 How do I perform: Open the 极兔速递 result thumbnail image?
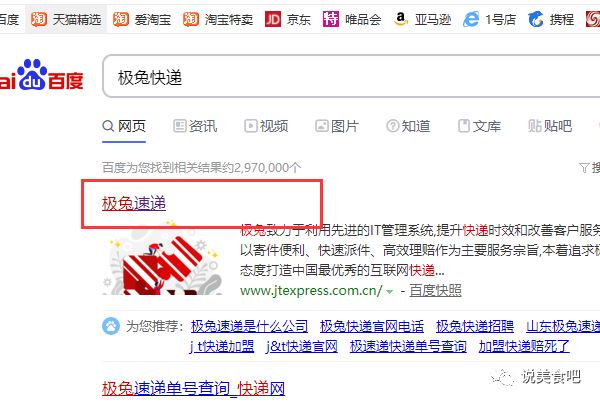[162, 258]
